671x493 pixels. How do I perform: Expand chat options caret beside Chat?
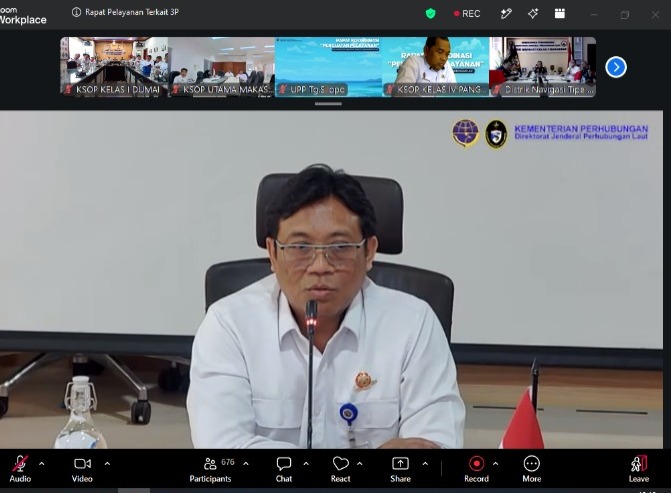(306, 463)
